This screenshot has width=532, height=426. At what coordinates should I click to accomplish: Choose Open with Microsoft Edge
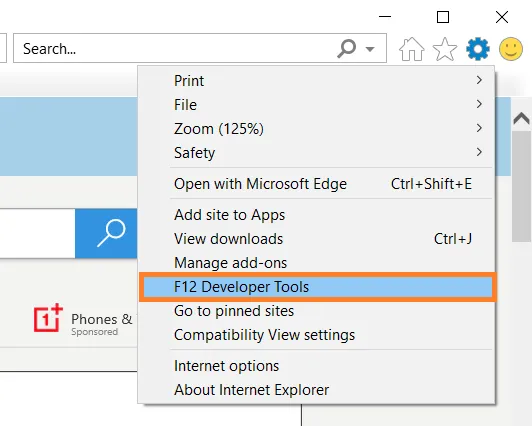coord(317,184)
